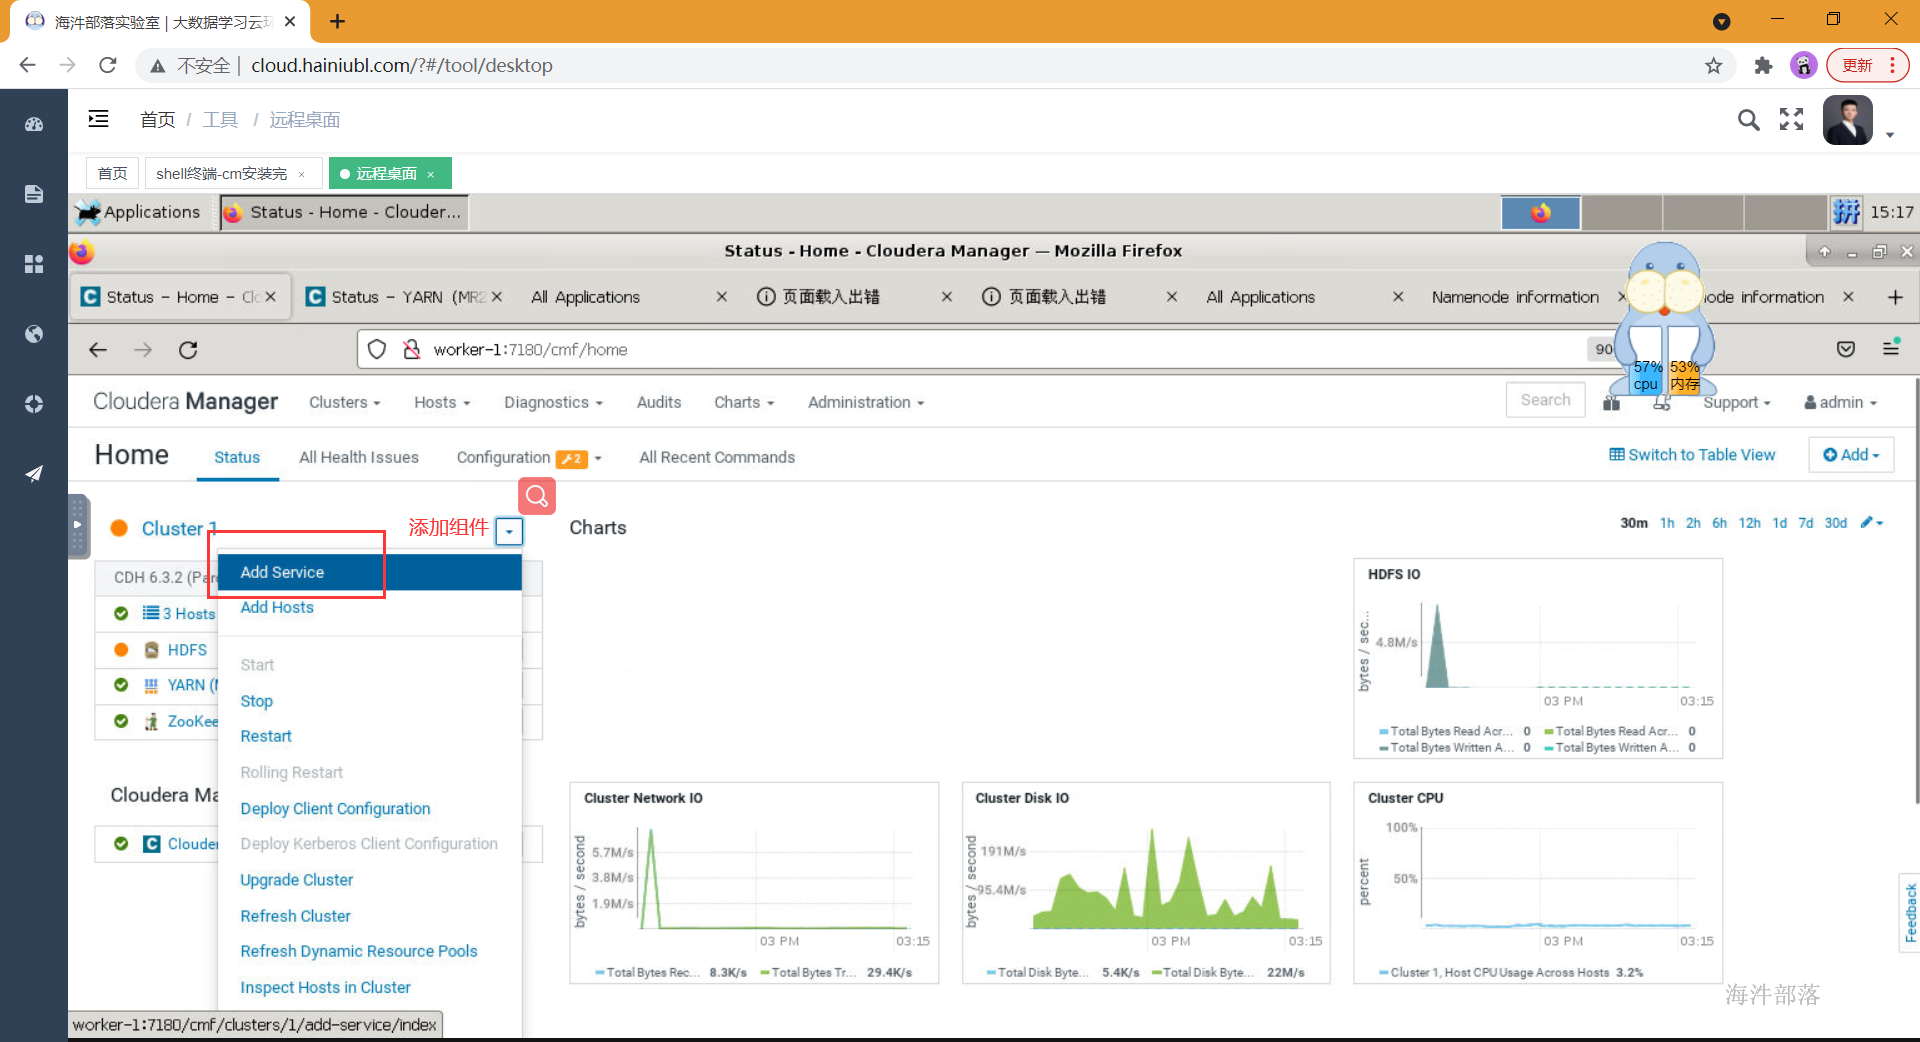Viewport: 1920px width, 1042px height.
Task: Open the XFCE Applications menu
Action: click(138, 212)
